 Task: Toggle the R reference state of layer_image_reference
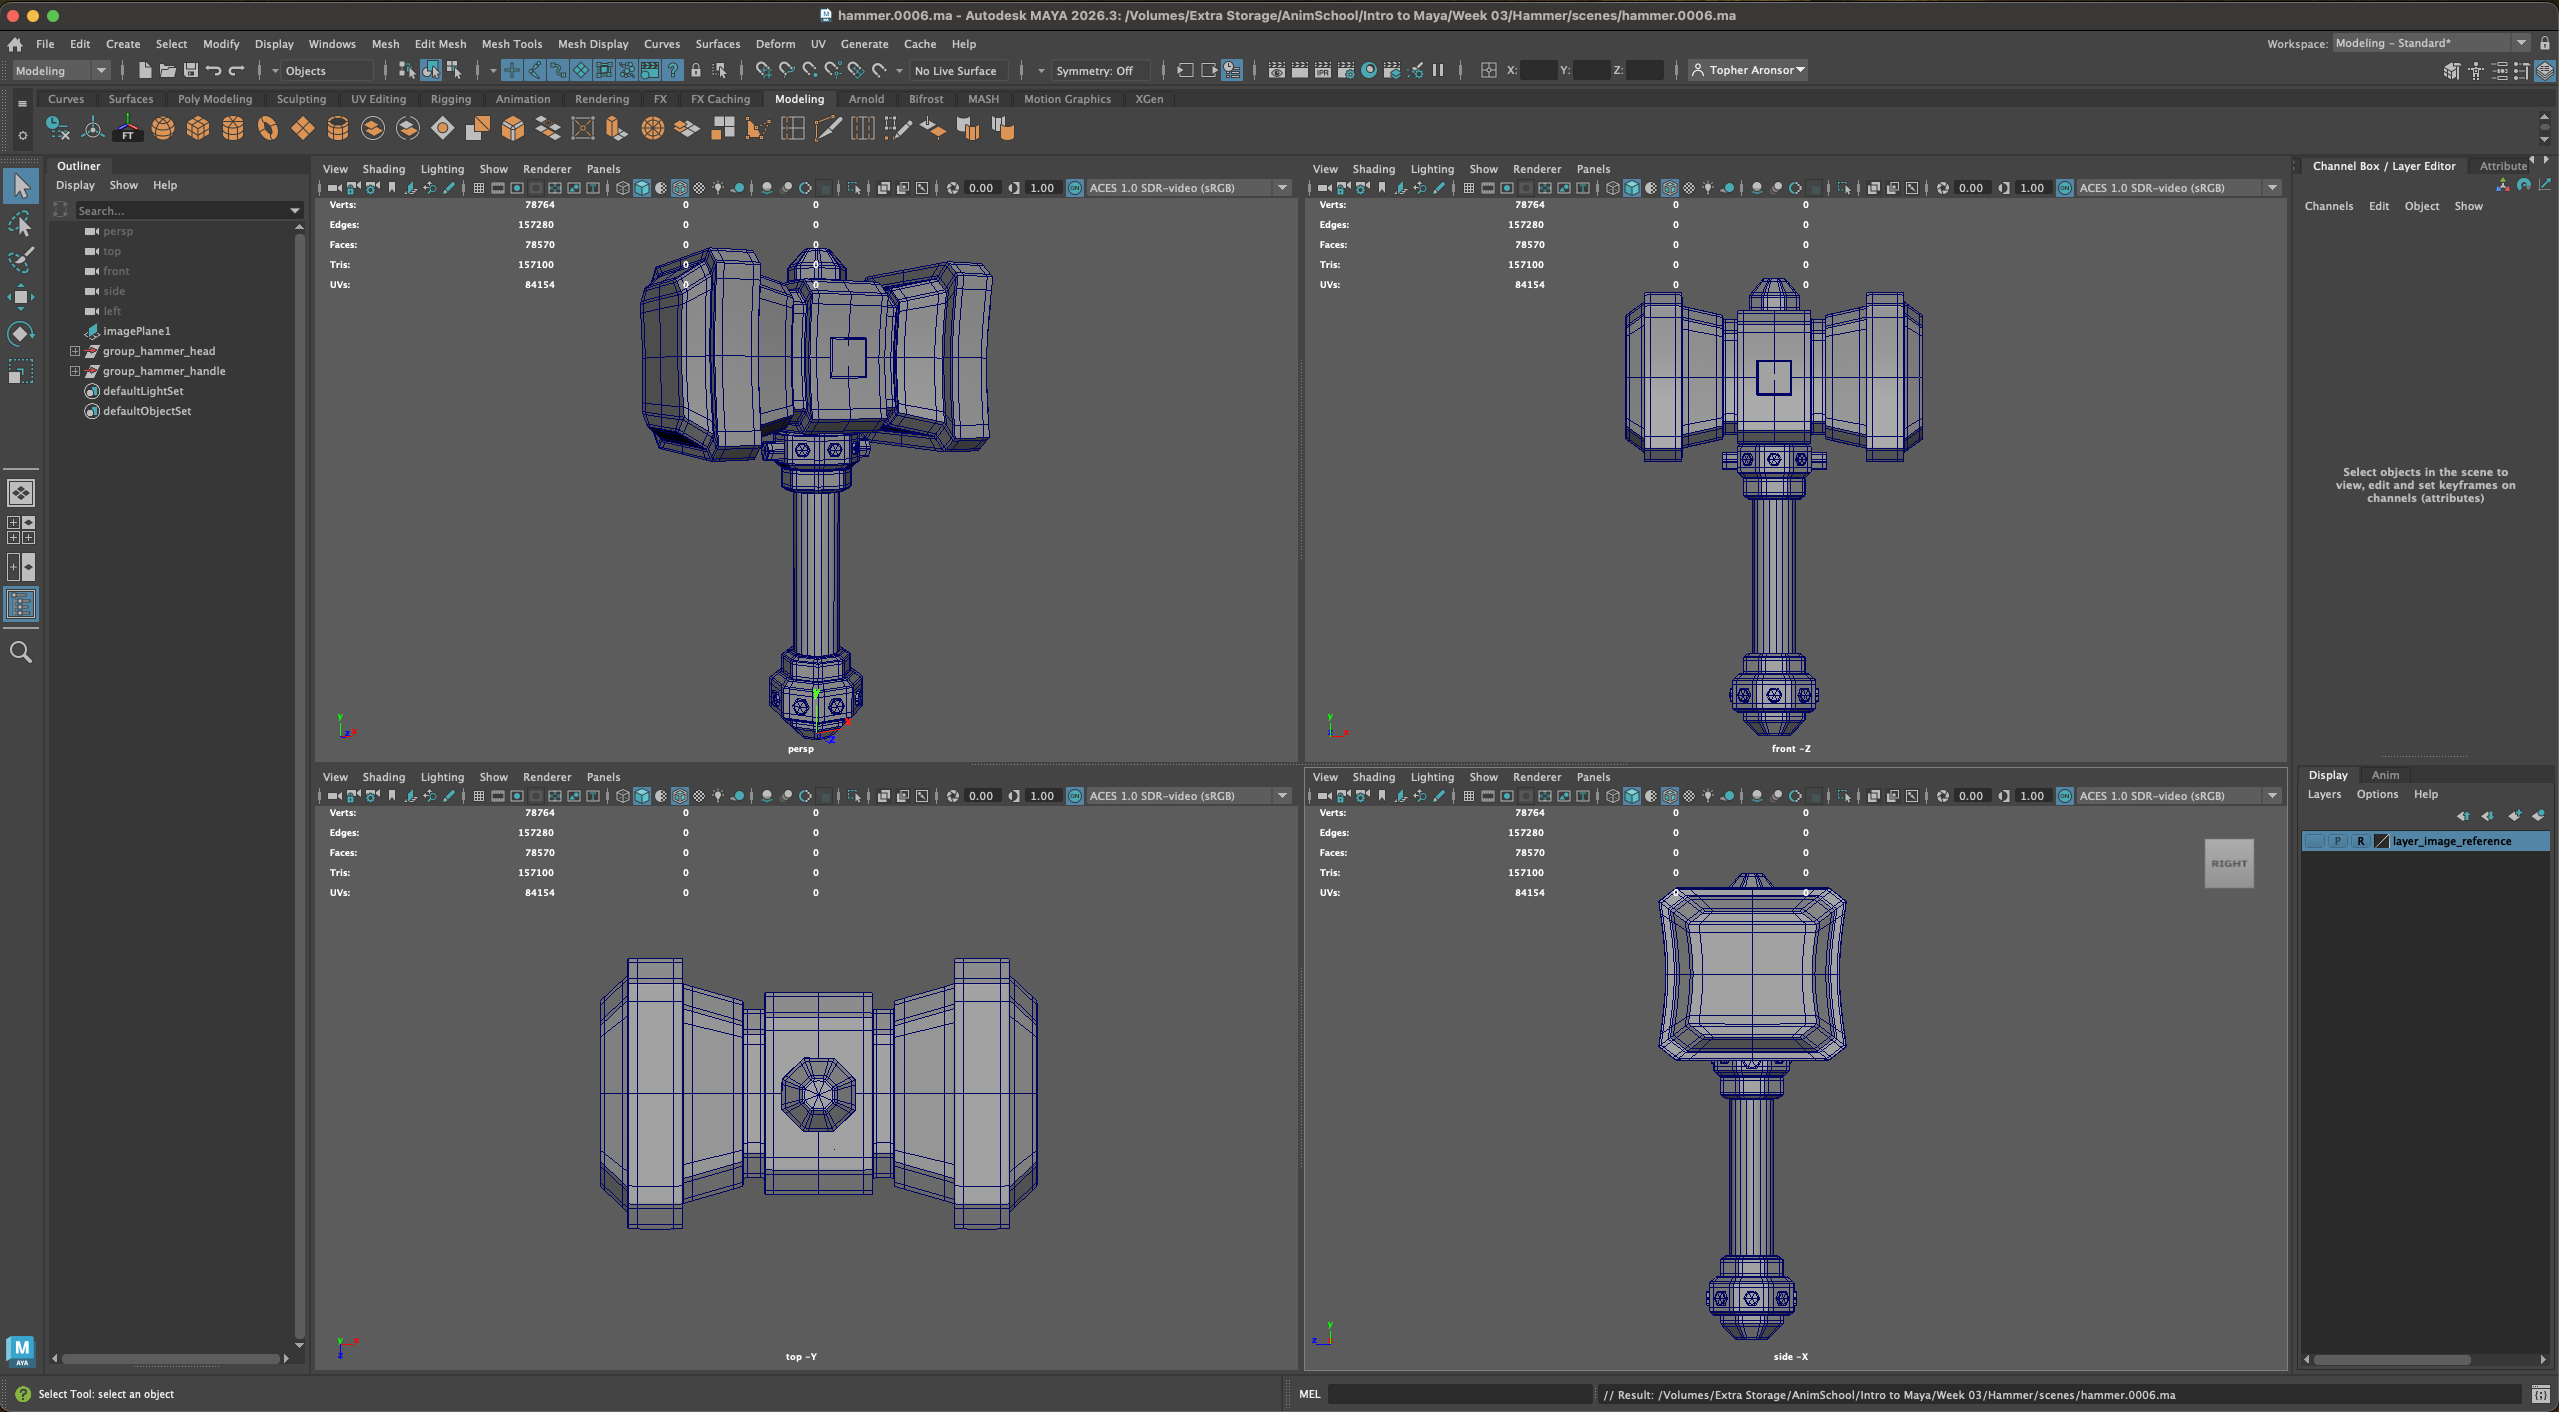[2361, 841]
